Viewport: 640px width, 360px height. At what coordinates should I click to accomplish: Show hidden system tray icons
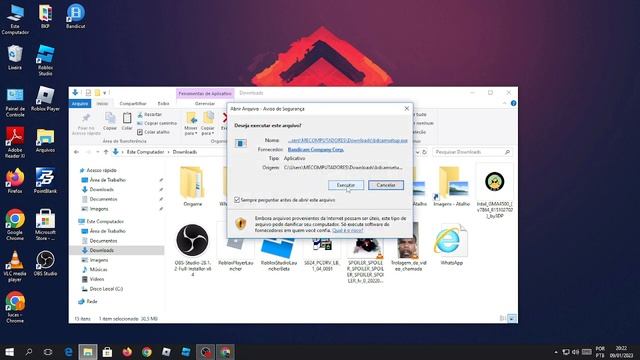tap(556, 352)
